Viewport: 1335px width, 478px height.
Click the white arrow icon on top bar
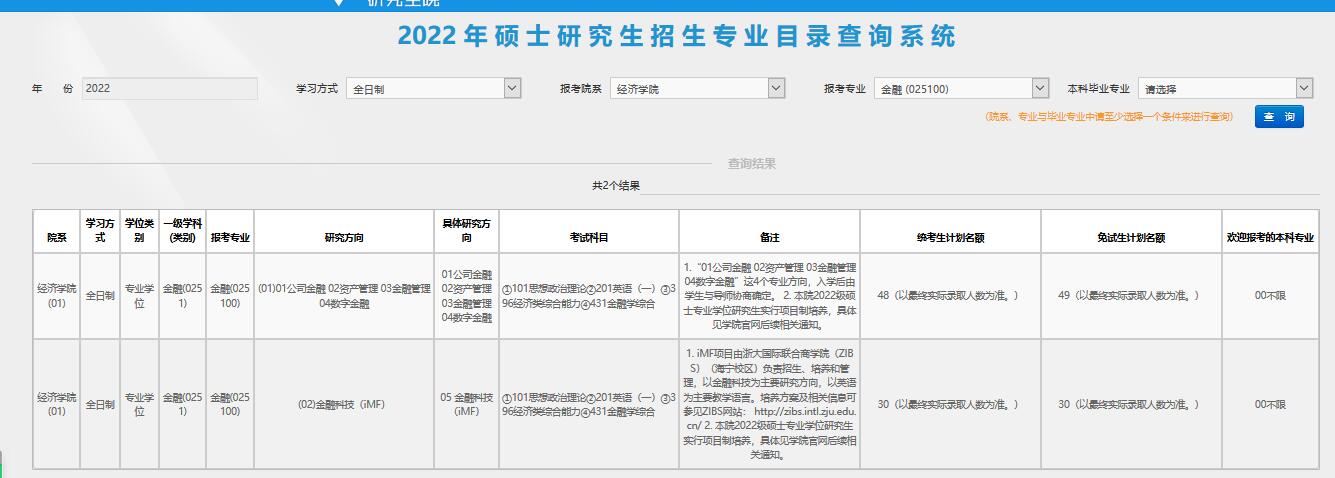[x=339, y=3]
